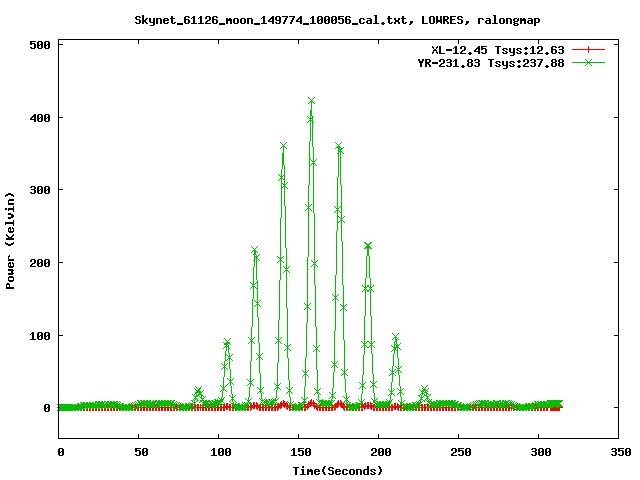Click the 150 tick label on x-axis
The width and height of the screenshot is (640, 480).
(x=298, y=452)
